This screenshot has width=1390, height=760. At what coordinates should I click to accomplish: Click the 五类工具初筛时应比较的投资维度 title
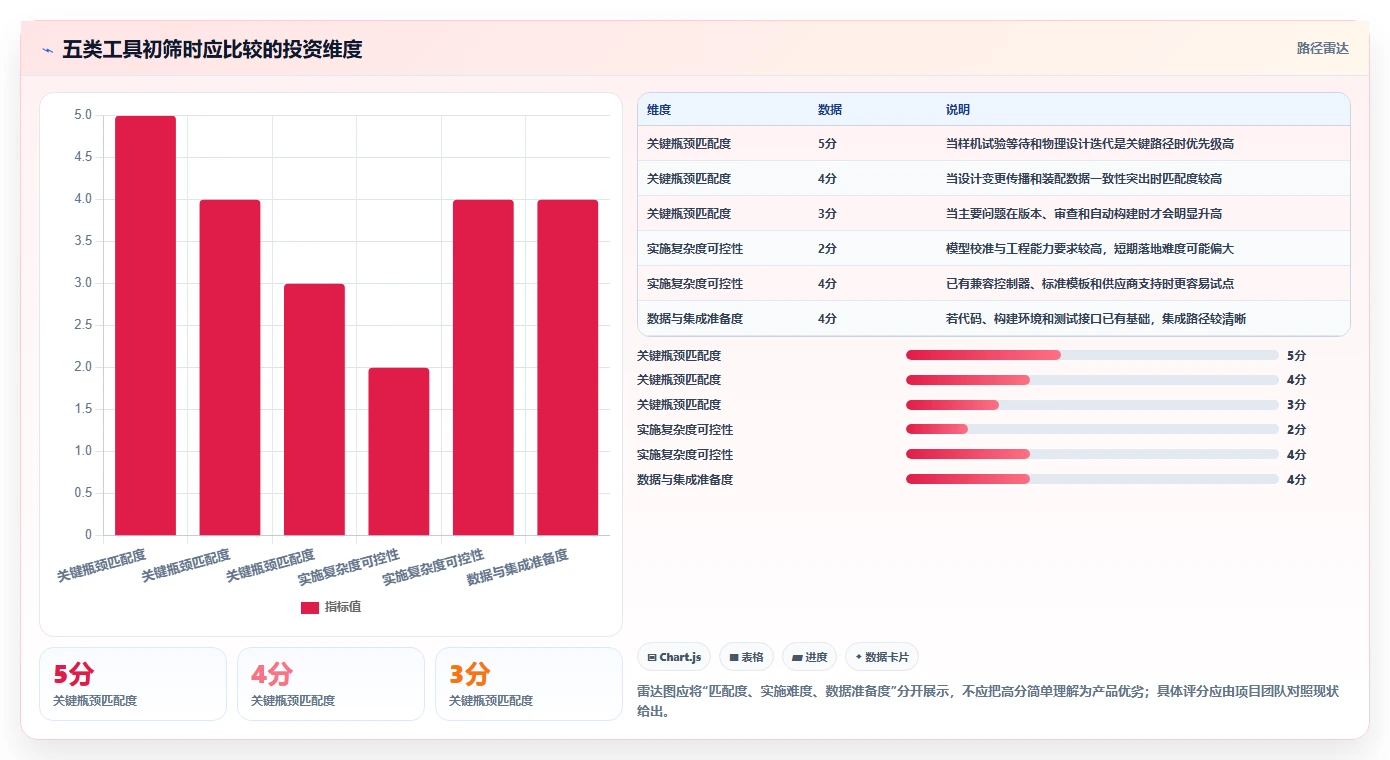[212, 49]
